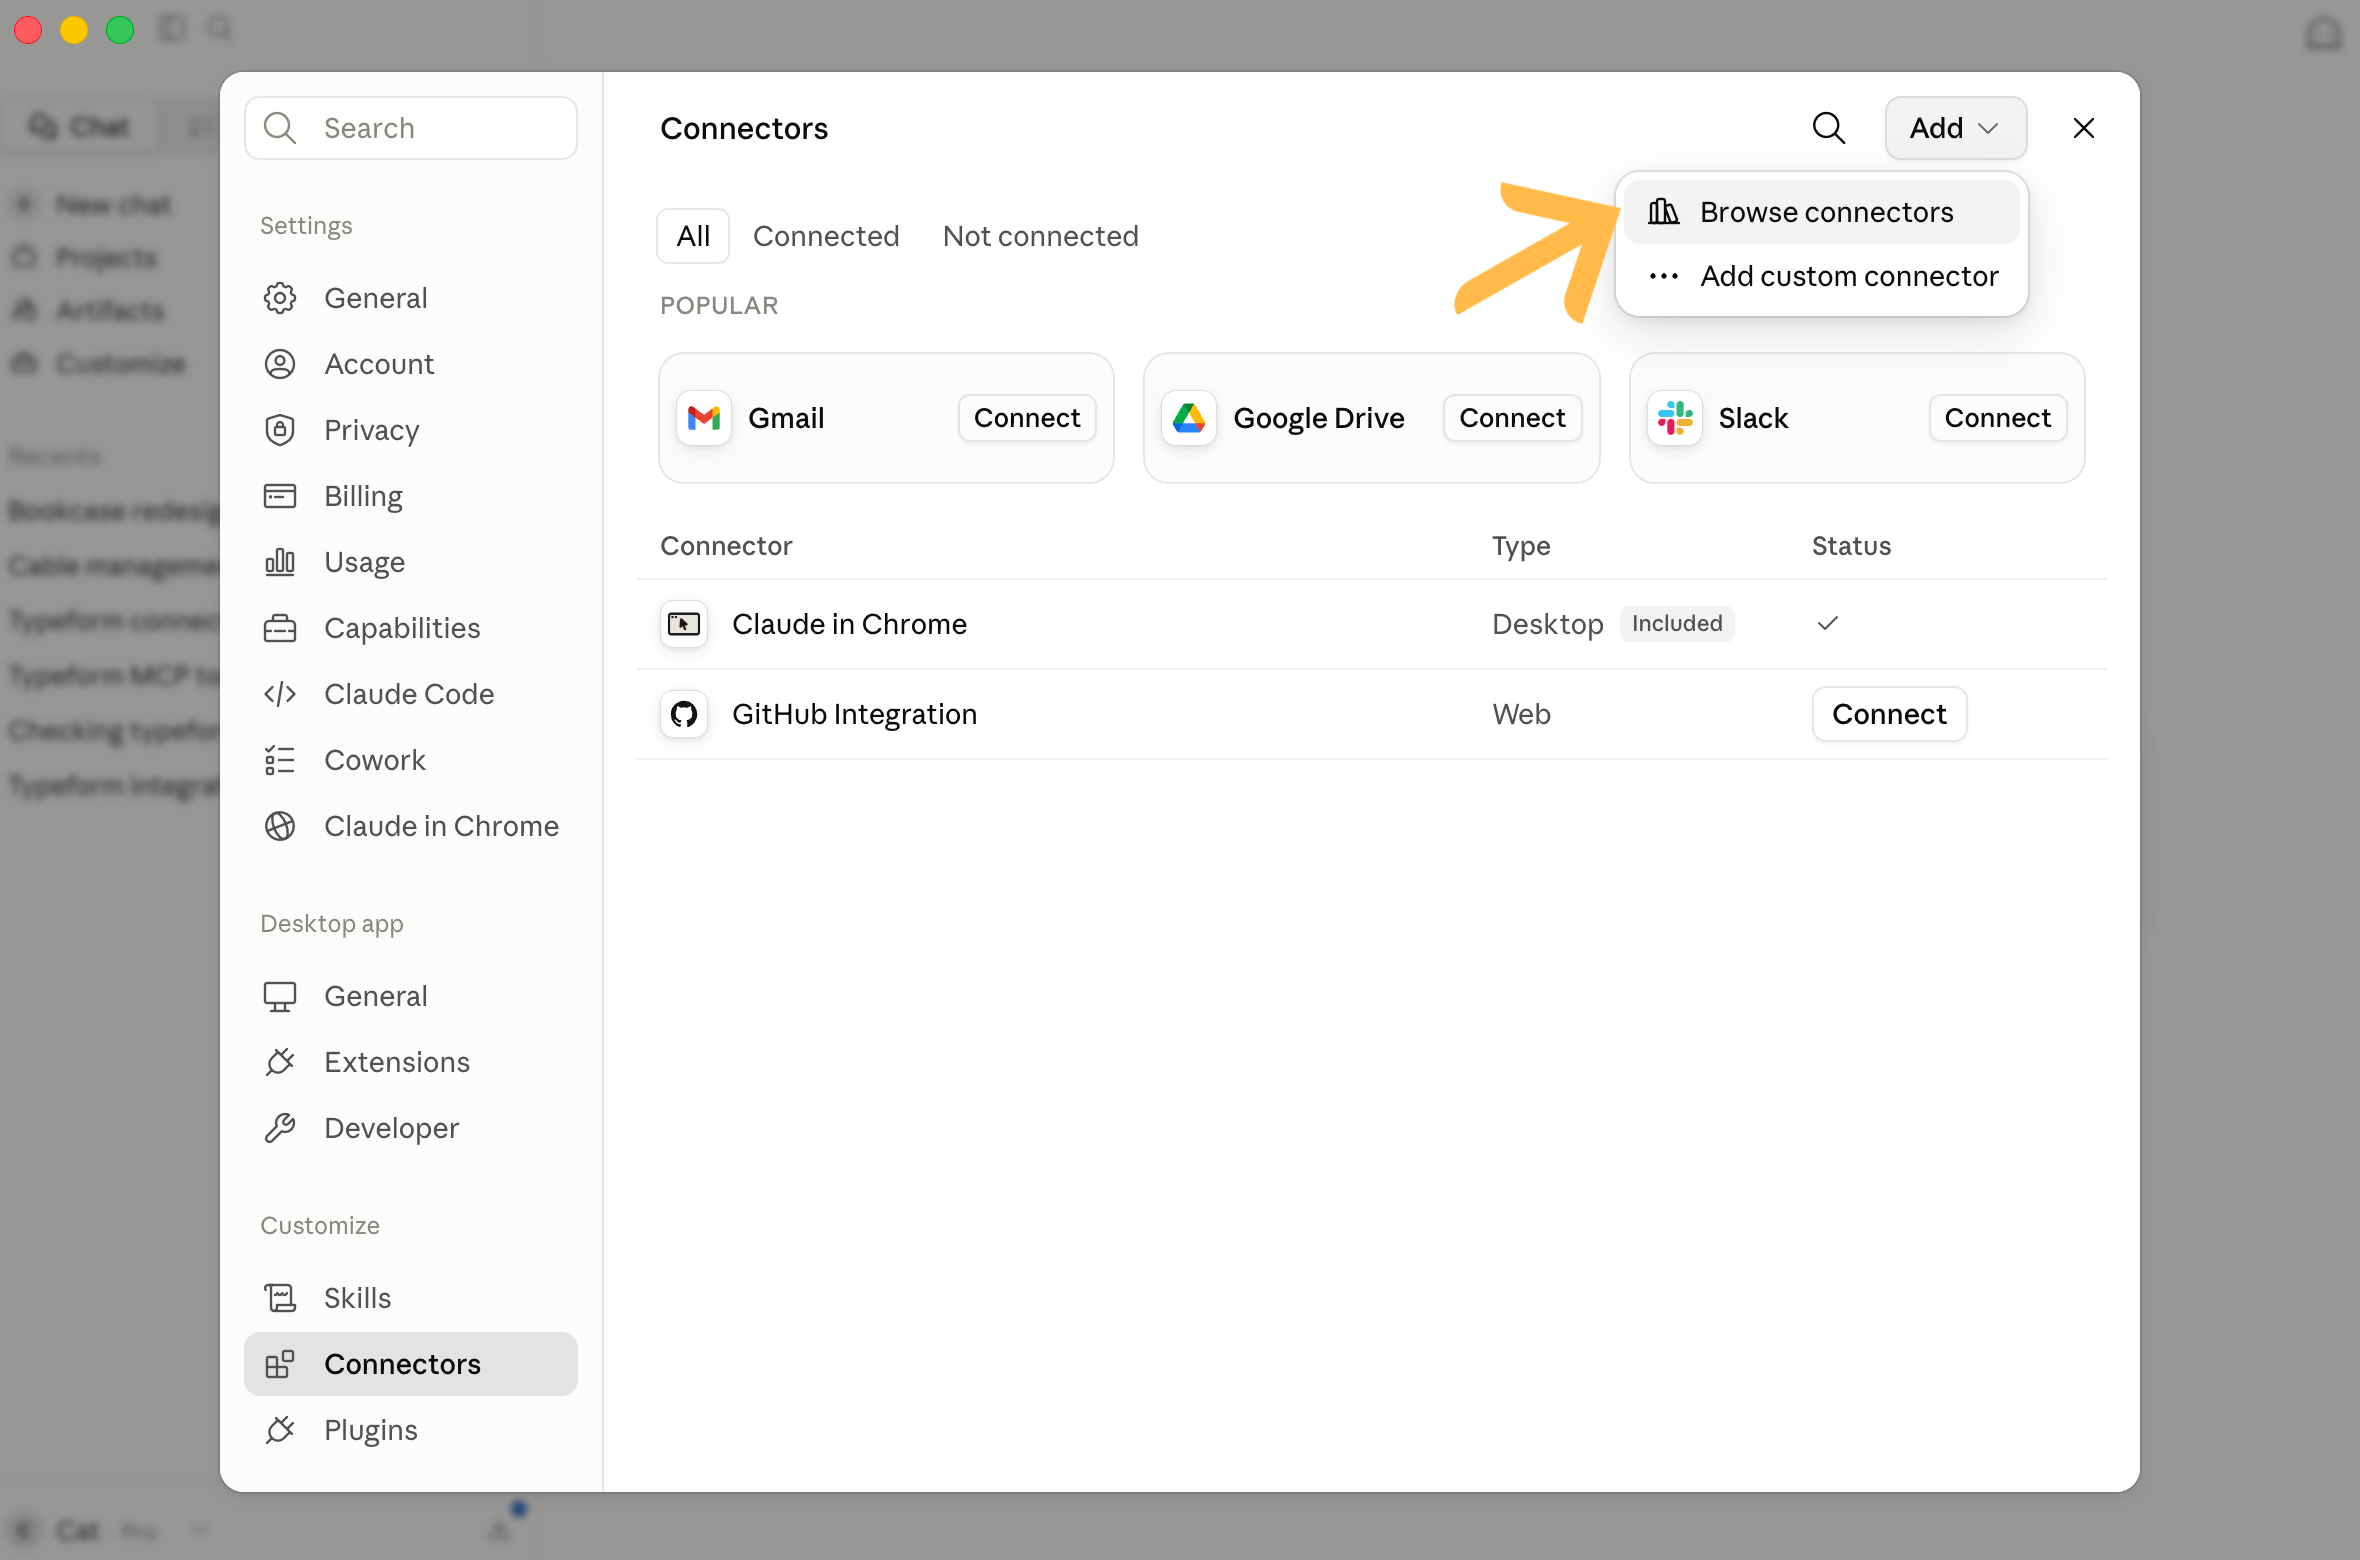The height and width of the screenshot is (1560, 2360).
Task: Open the Capabilities settings page
Action: click(x=411, y=628)
